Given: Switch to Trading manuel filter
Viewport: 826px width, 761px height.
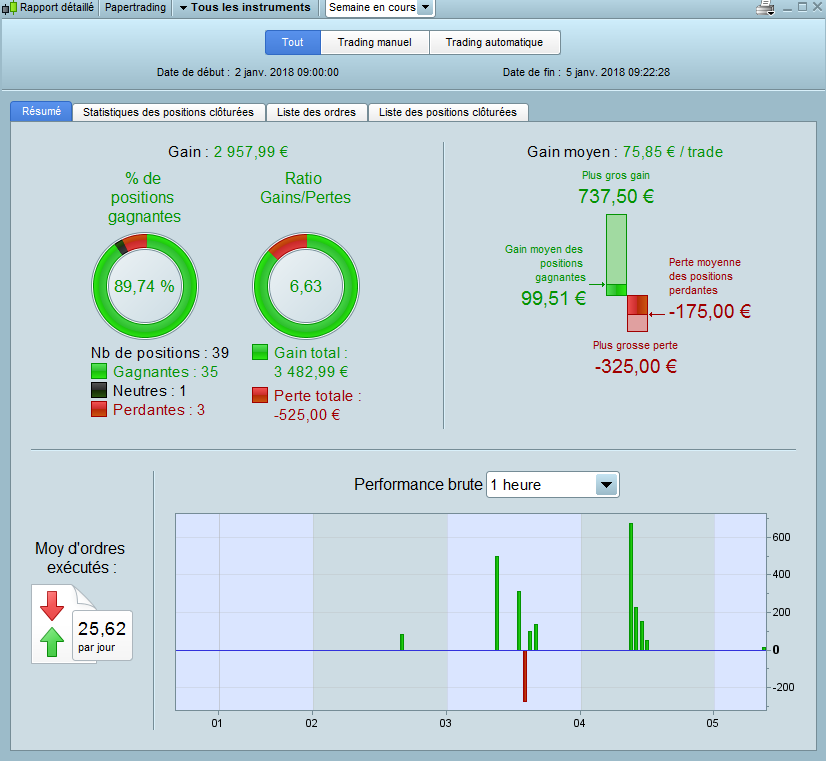Looking at the screenshot, I should [375, 42].
